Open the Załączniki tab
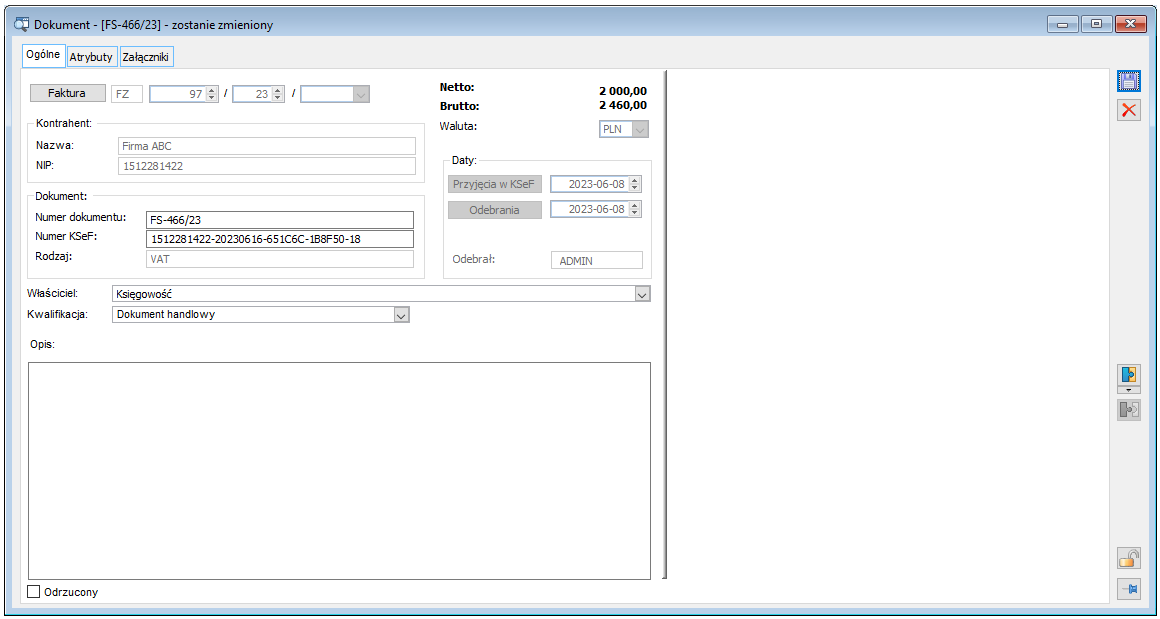This screenshot has width=1160, height=619. point(146,56)
